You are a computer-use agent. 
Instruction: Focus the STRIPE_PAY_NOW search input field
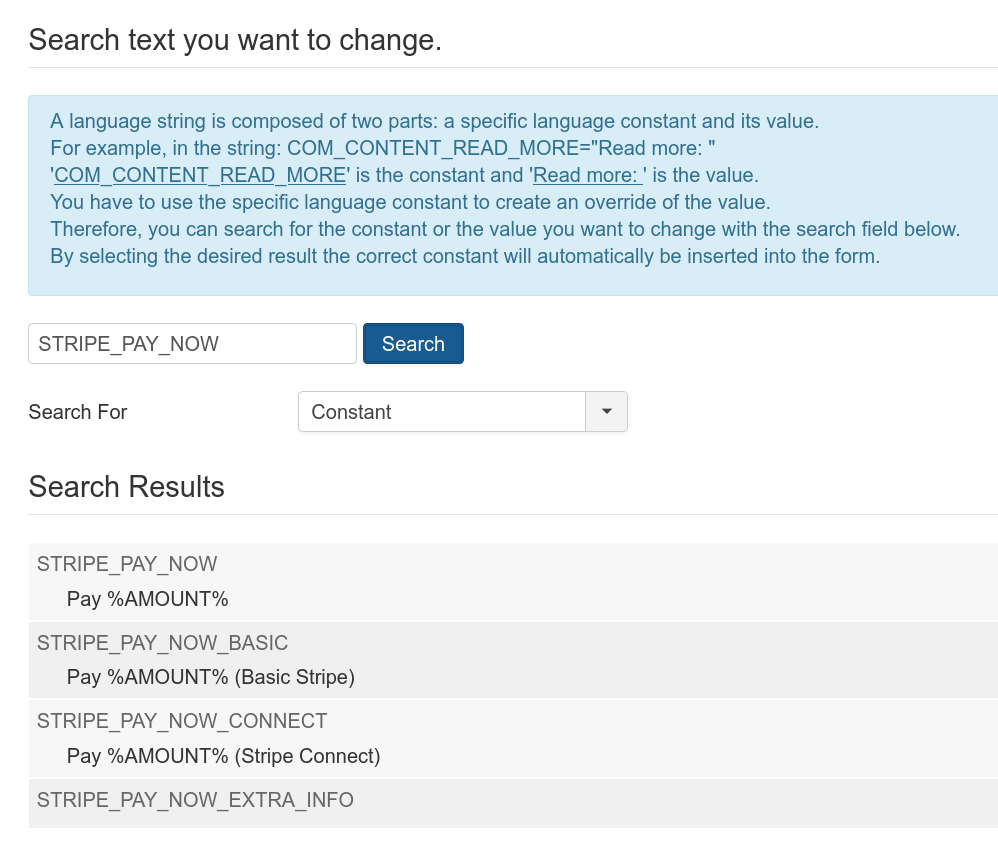[x=192, y=344]
